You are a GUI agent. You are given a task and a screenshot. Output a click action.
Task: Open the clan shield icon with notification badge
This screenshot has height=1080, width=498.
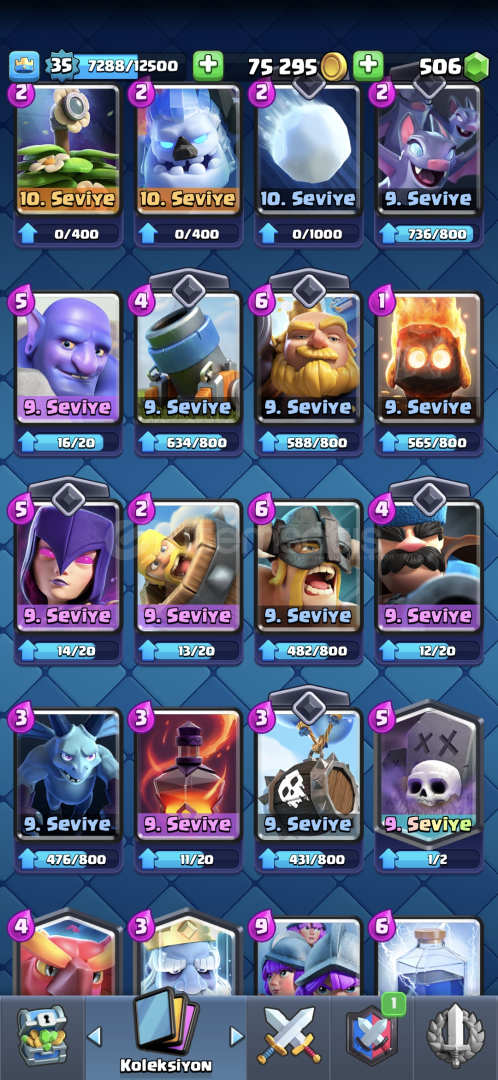(x=372, y=1035)
